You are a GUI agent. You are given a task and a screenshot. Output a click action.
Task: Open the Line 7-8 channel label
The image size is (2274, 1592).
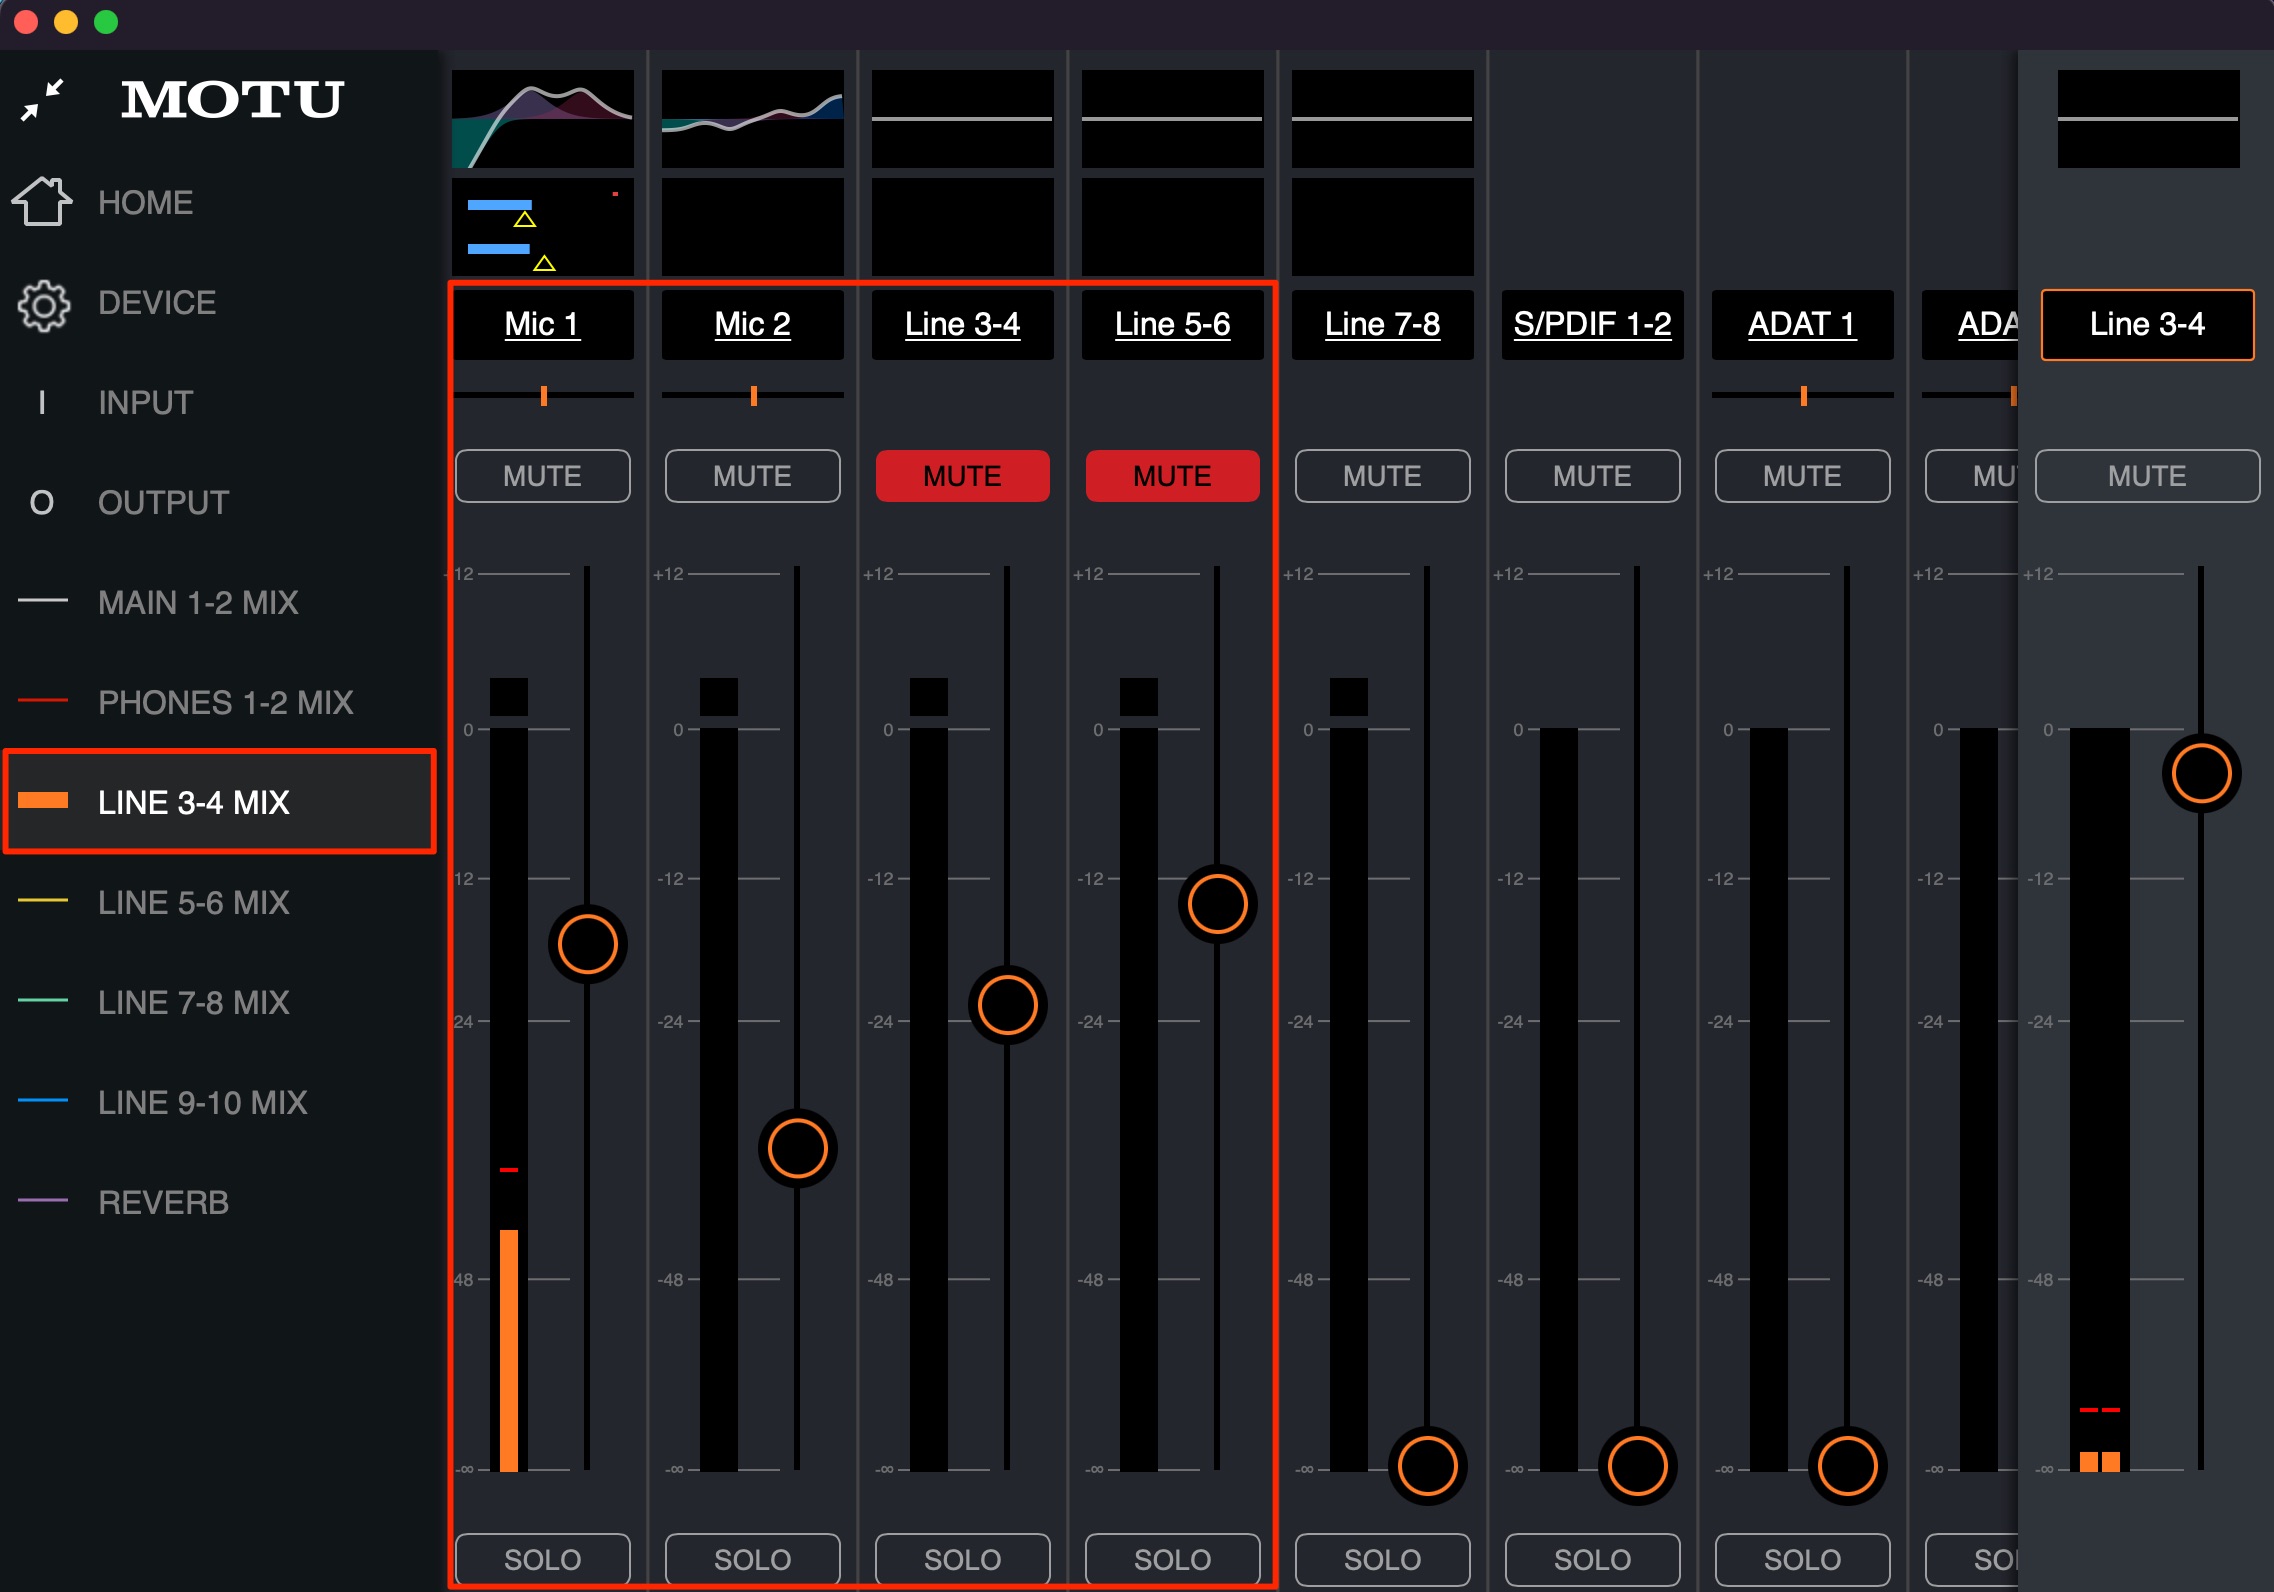[x=1383, y=324]
